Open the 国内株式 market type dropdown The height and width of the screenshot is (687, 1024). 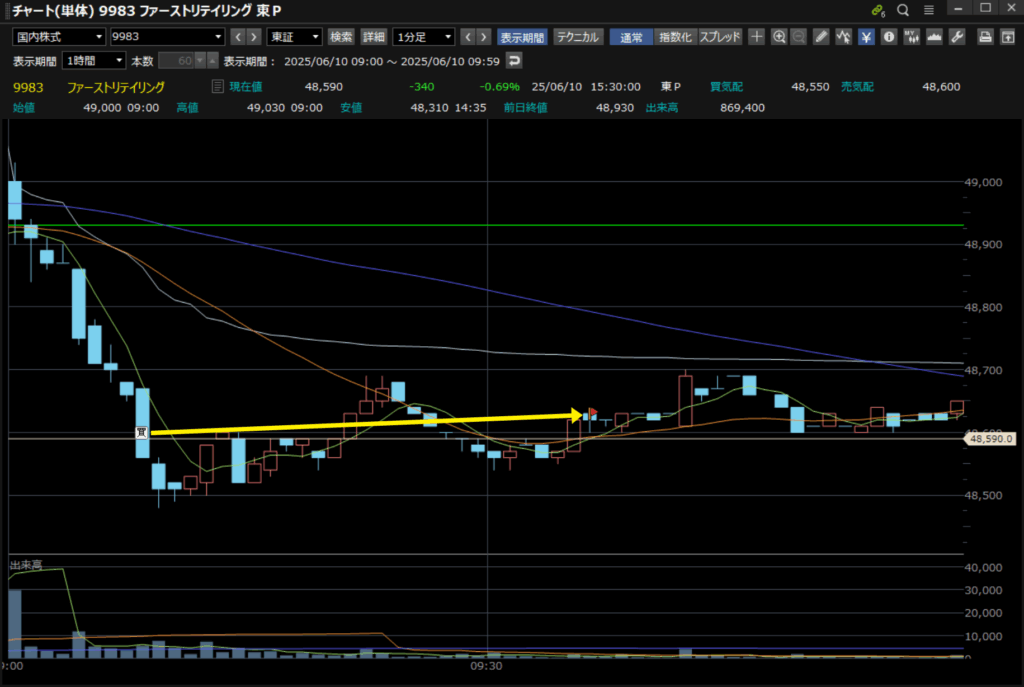(x=59, y=37)
